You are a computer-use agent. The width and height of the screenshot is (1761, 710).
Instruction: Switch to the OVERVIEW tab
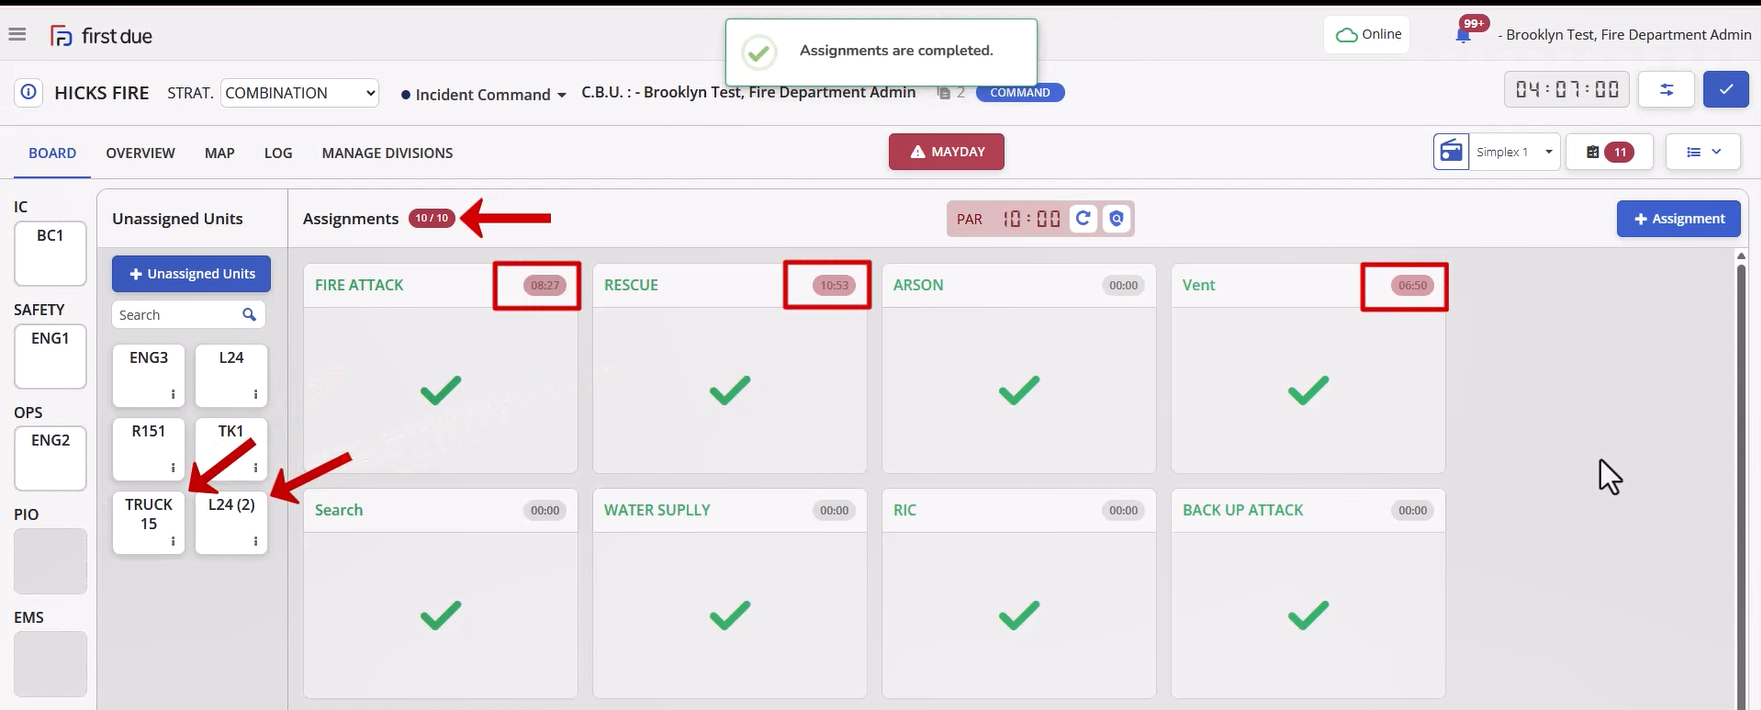[140, 153]
